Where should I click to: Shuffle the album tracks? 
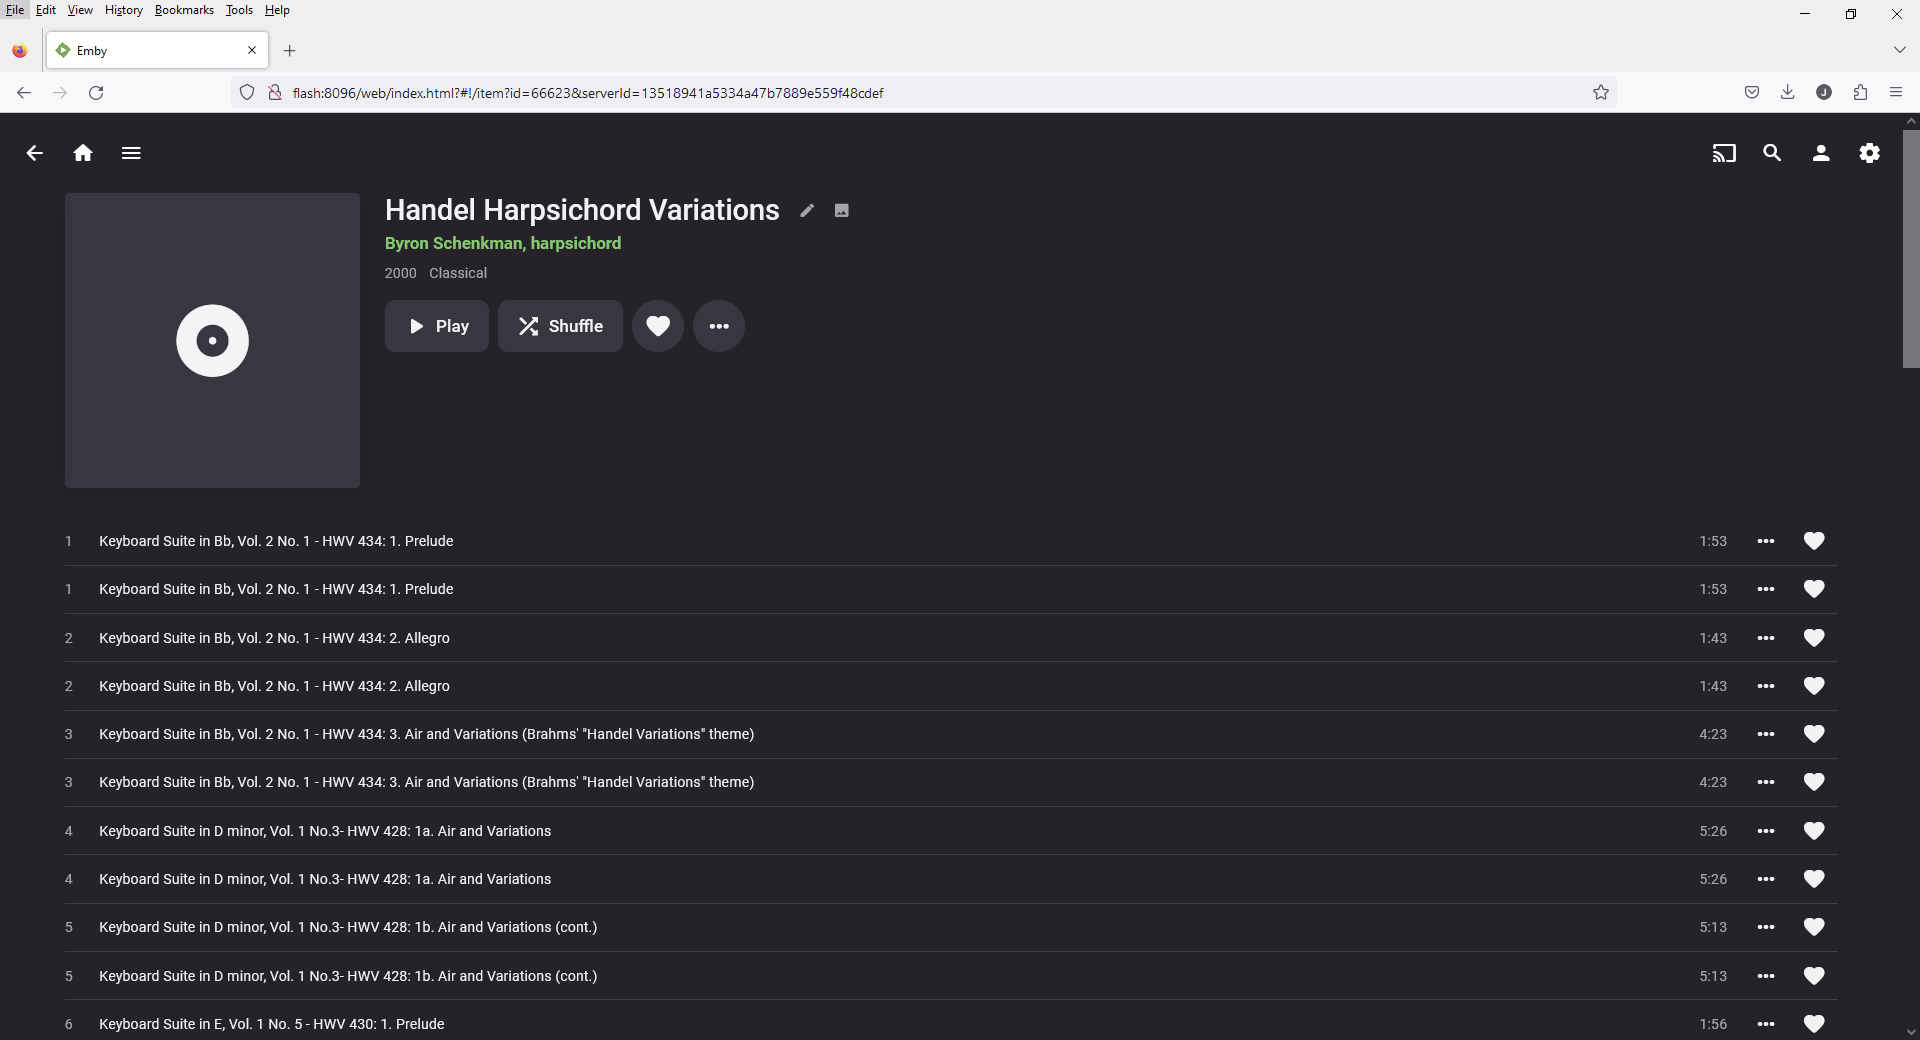coord(560,326)
